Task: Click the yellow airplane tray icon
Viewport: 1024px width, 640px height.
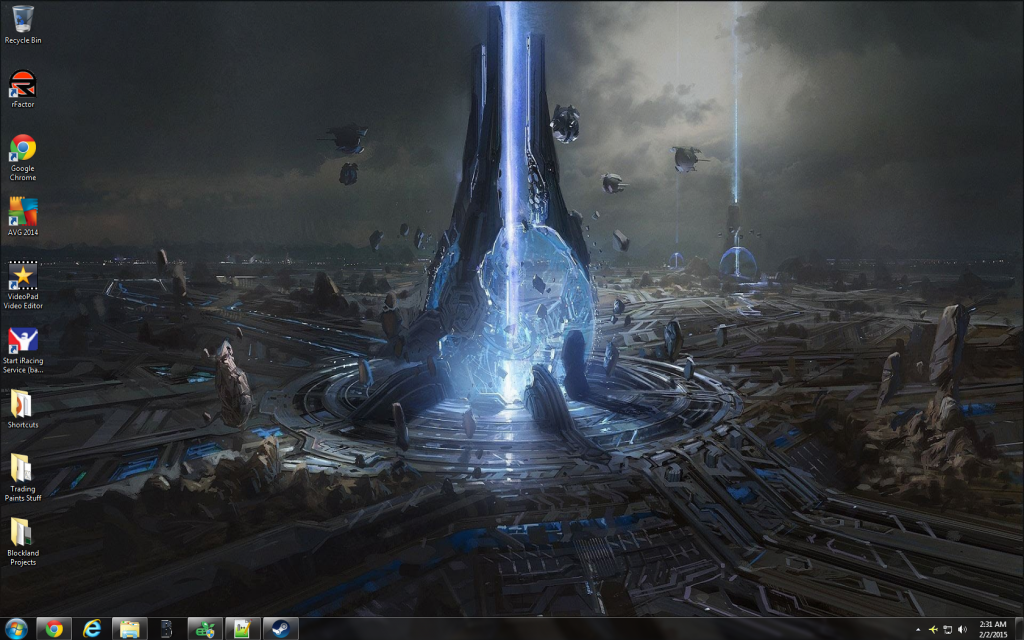Action: point(933,630)
